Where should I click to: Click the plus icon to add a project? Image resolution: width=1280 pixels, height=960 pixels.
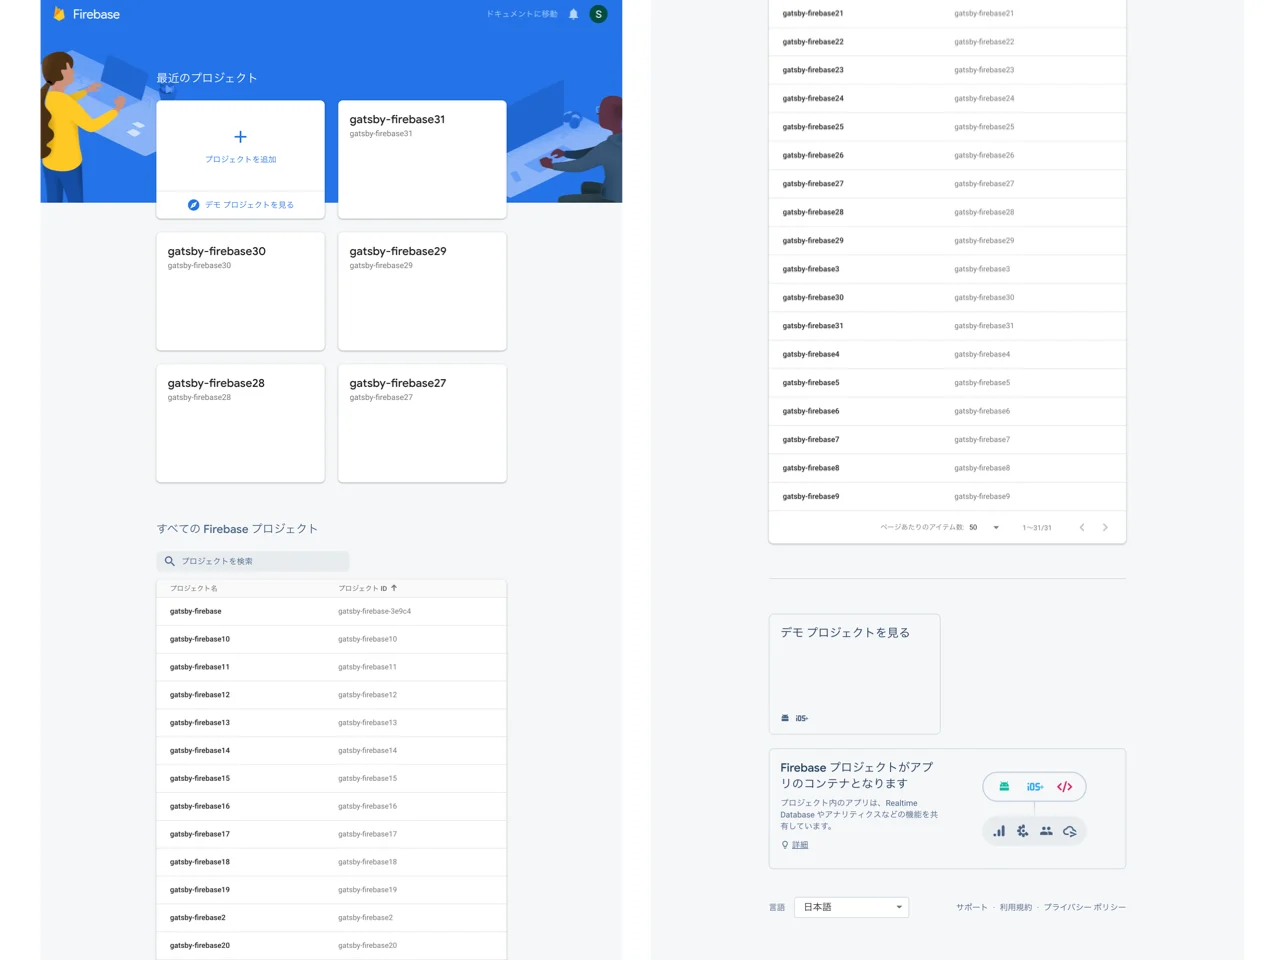pos(240,136)
